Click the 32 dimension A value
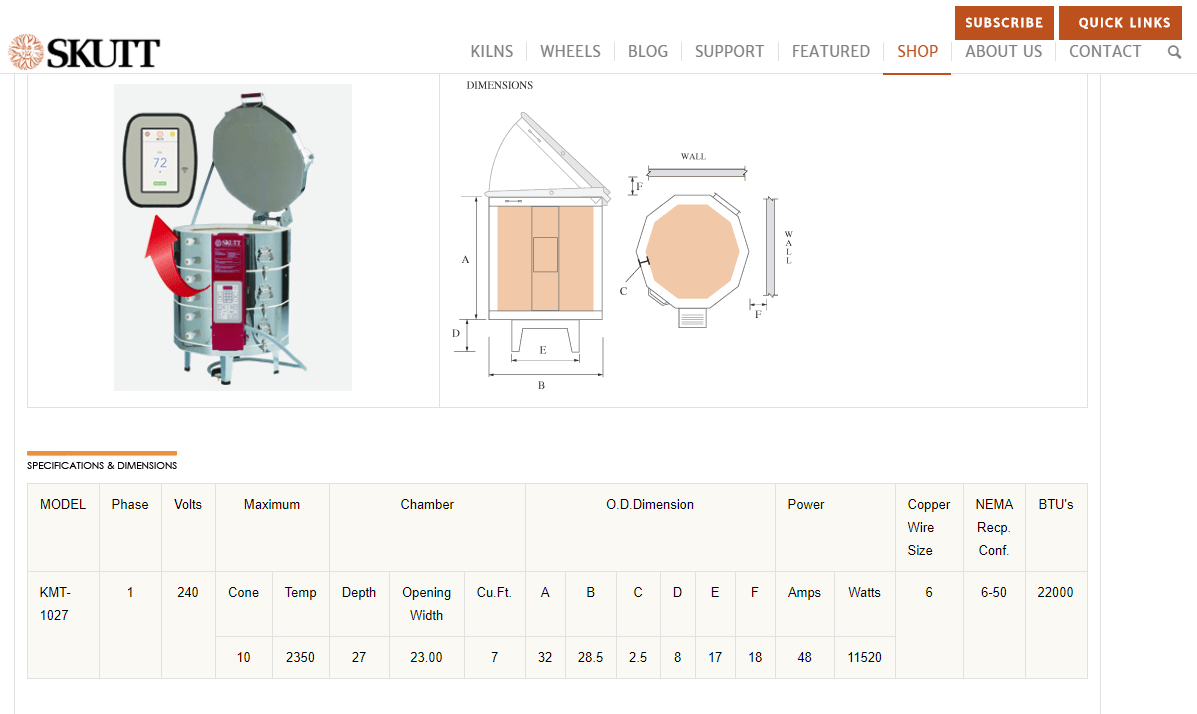 click(544, 657)
